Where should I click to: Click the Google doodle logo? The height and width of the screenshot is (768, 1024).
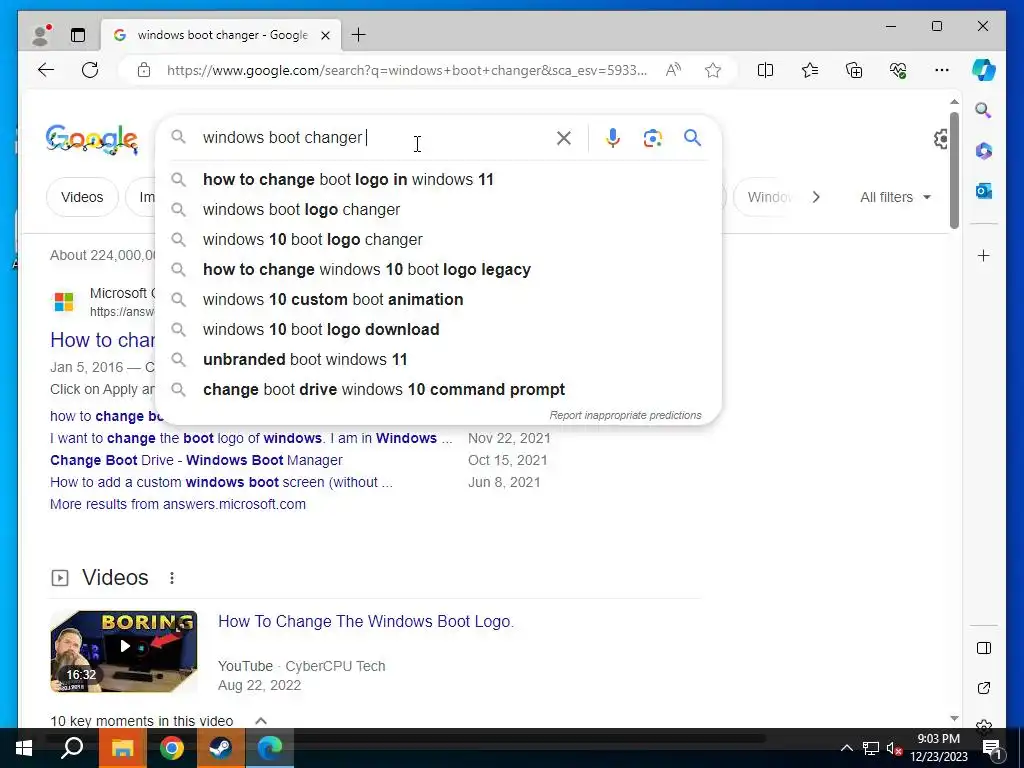[91, 139]
